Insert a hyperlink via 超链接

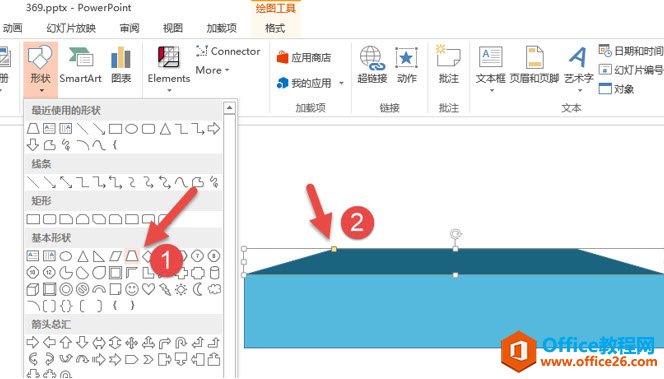click(372, 65)
